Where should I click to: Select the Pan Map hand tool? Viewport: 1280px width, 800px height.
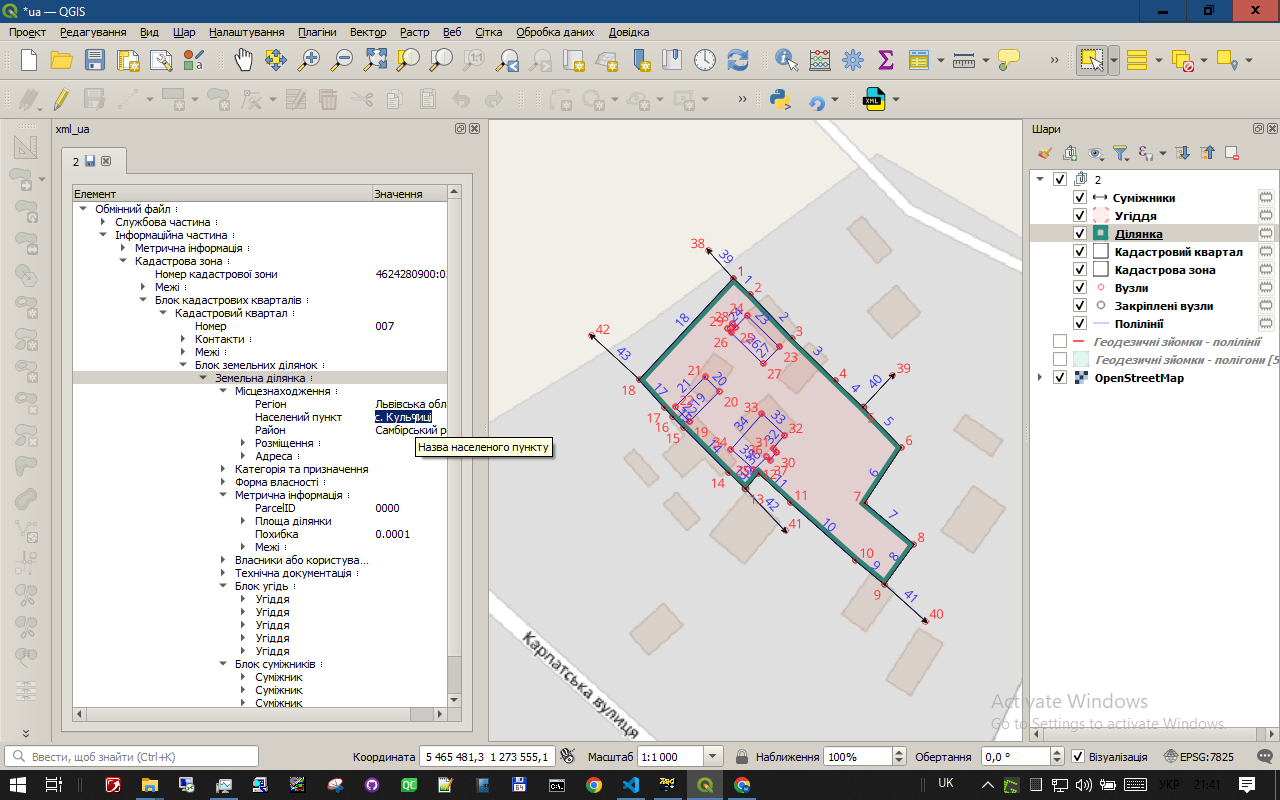click(244, 60)
